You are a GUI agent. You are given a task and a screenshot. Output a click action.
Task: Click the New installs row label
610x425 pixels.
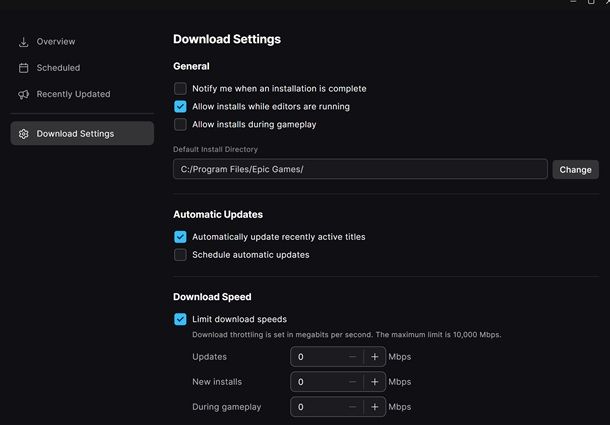point(217,382)
